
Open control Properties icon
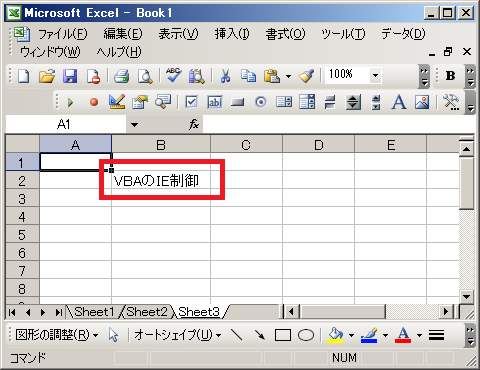[140, 102]
